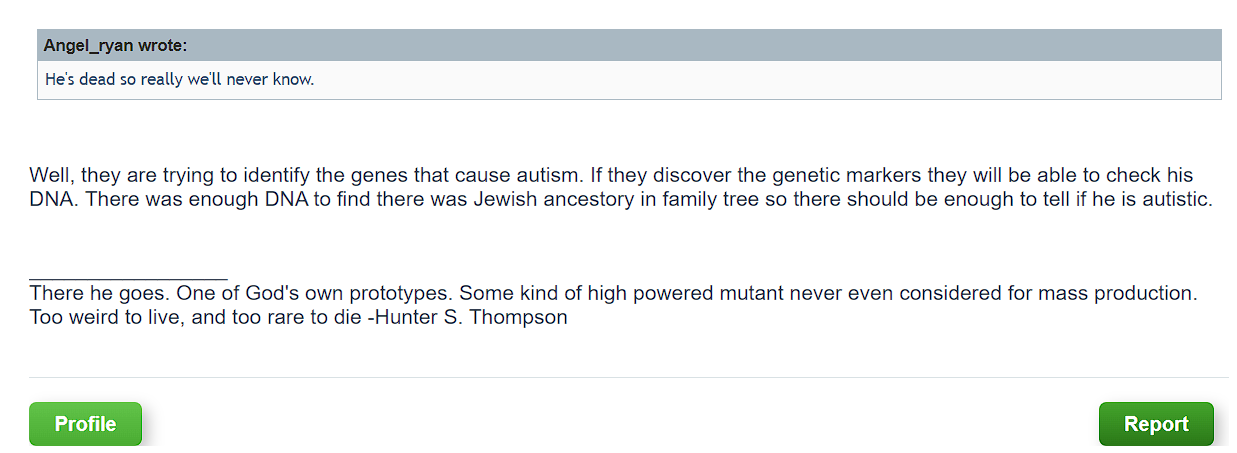Click "Too weird to live" in the signature

pos(99,318)
